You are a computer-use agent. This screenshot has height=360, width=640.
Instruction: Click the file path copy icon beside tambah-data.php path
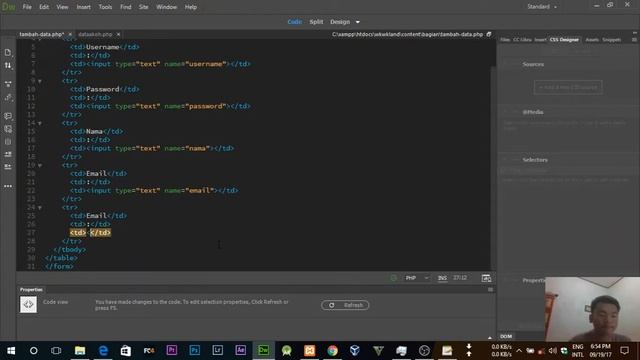pyautogui.click(x=489, y=34)
